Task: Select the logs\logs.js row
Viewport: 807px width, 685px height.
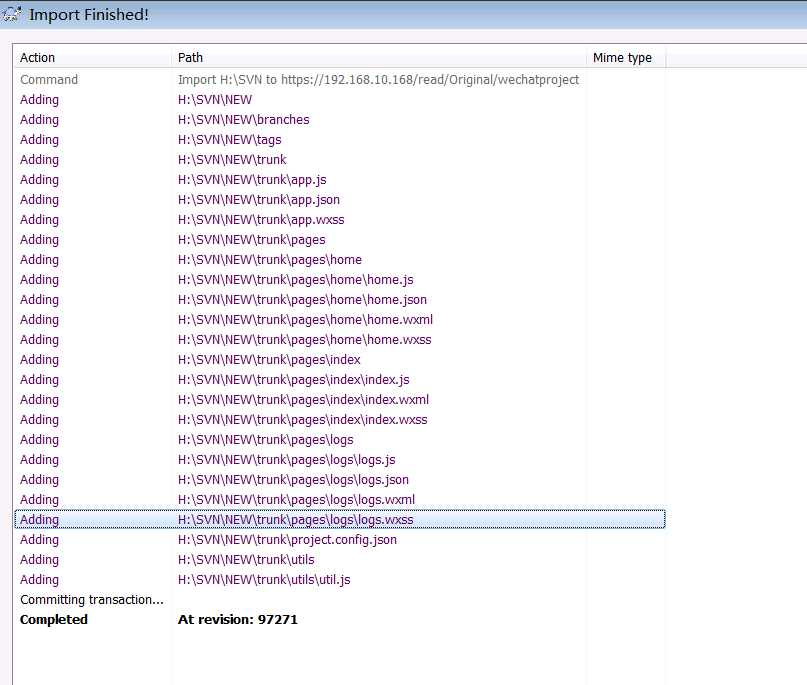Action: (x=340, y=460)
